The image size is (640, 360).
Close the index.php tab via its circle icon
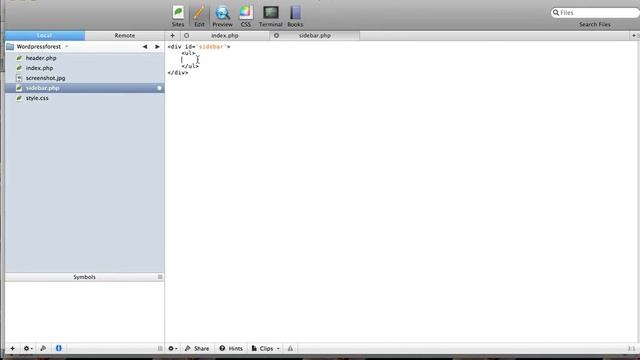(x=187, y=36)
